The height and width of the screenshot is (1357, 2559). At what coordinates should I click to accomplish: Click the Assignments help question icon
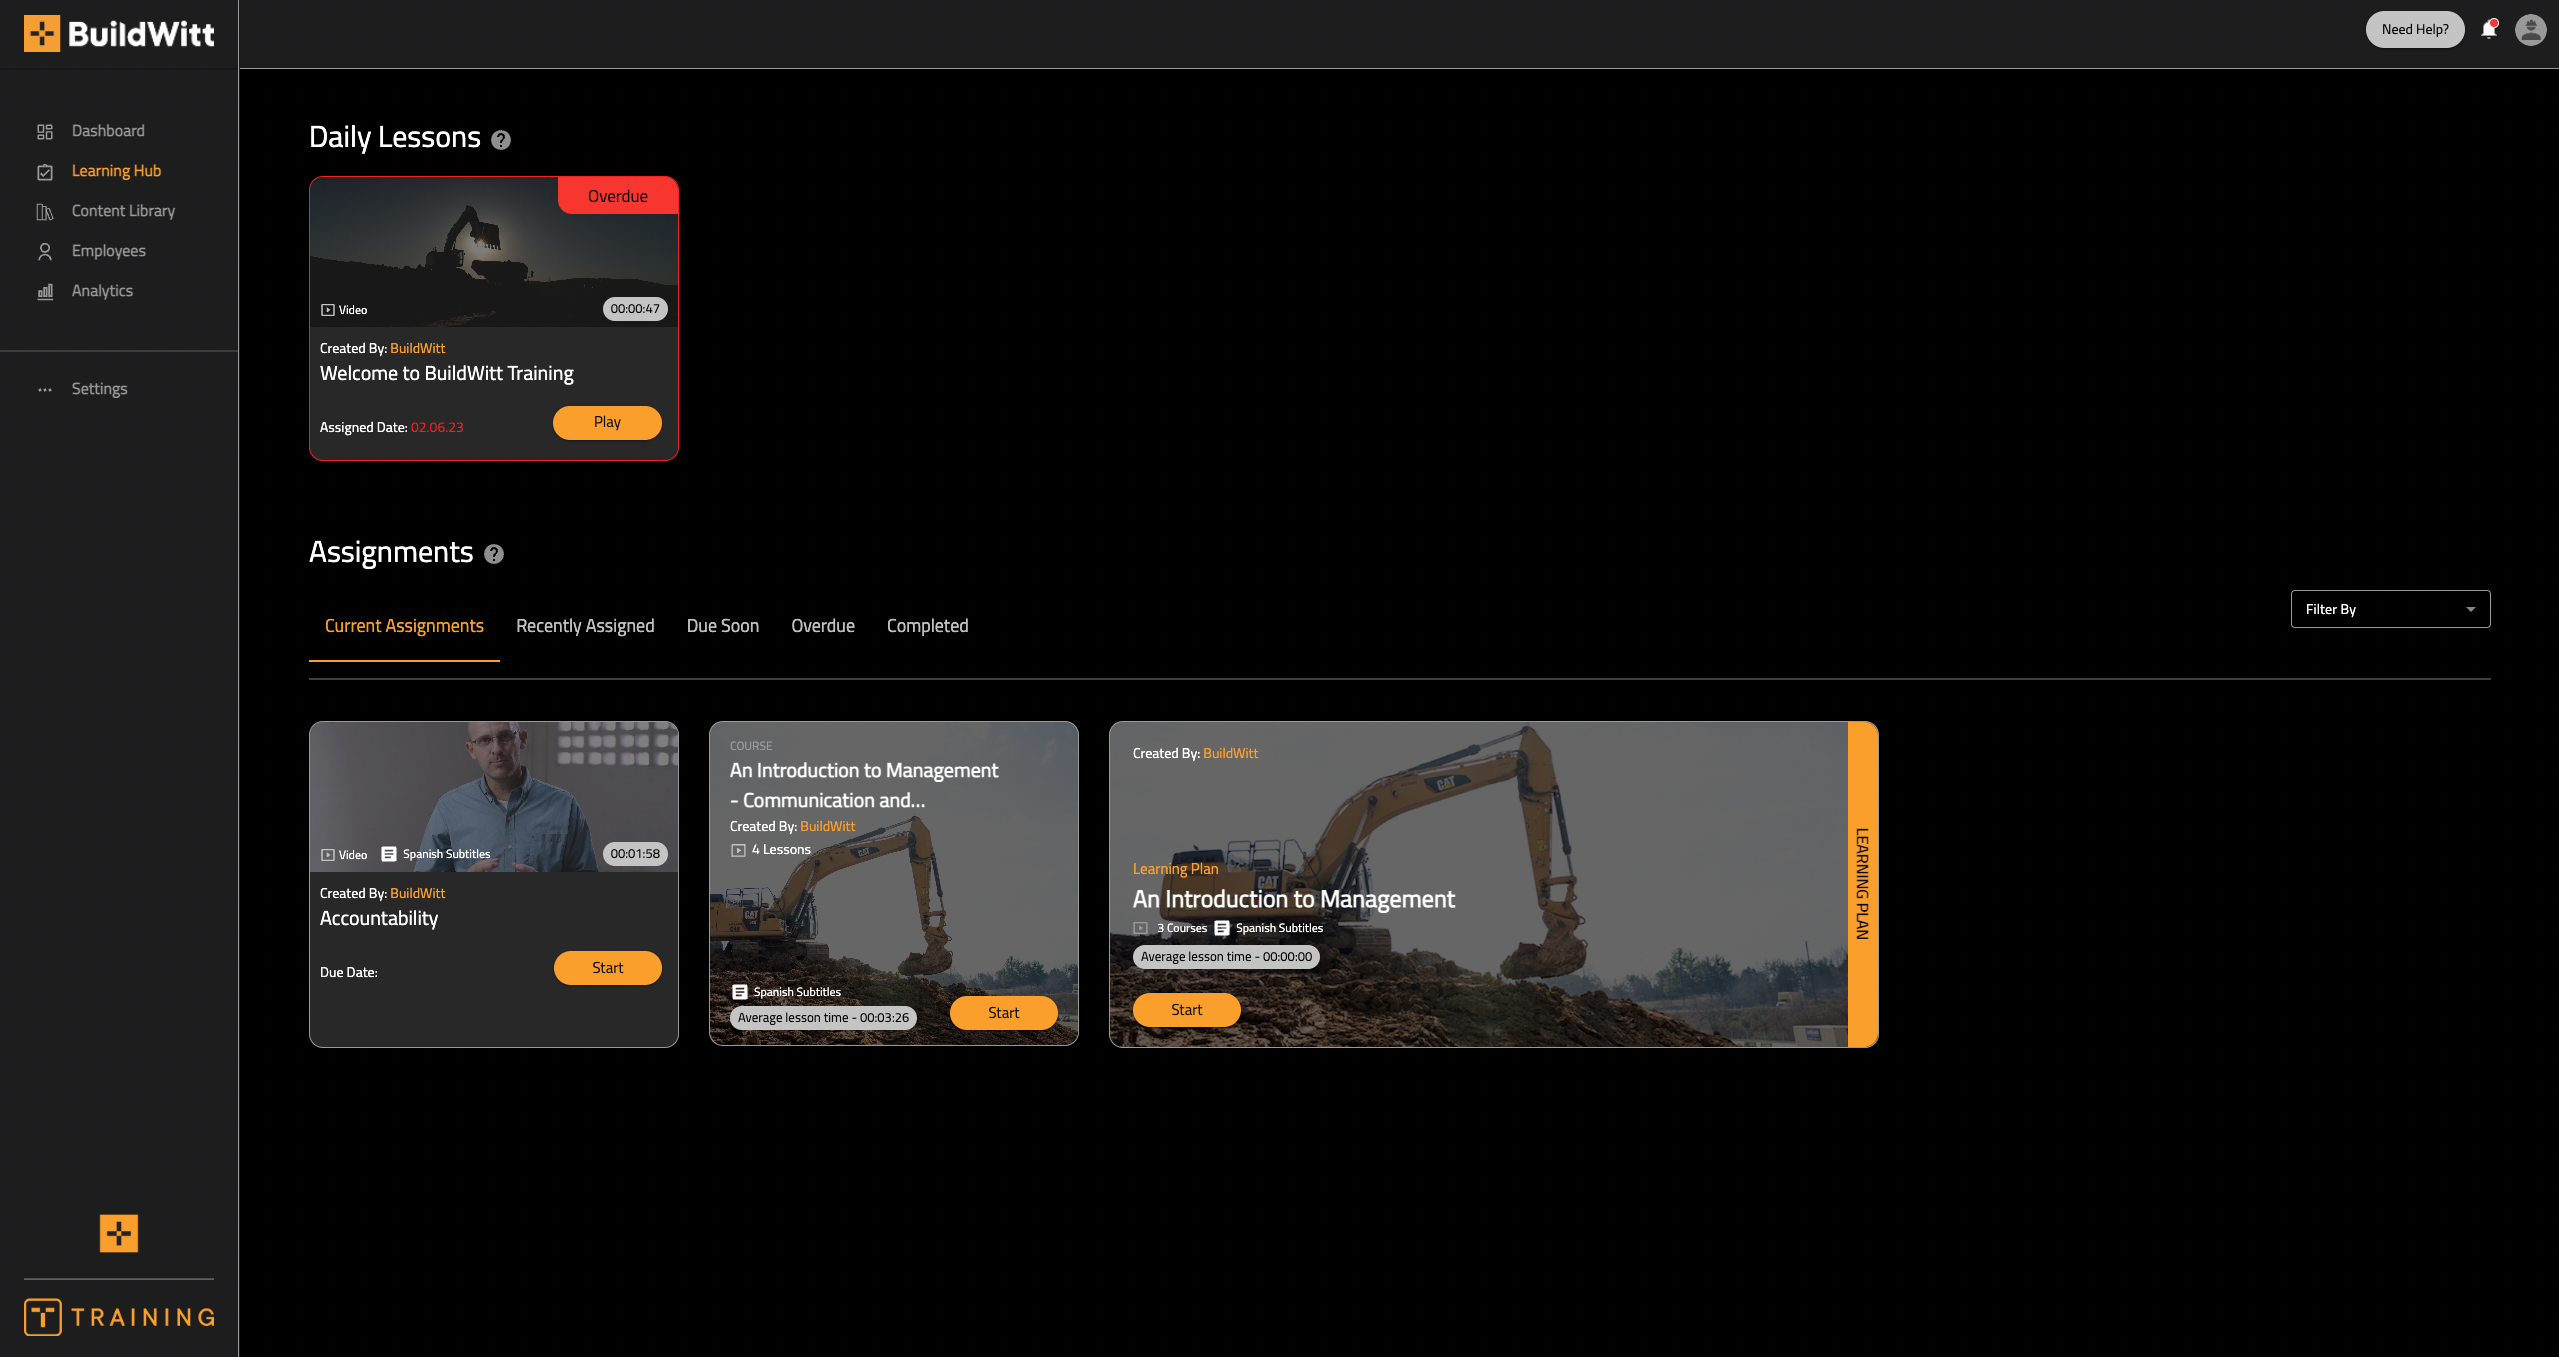point(494,554)
